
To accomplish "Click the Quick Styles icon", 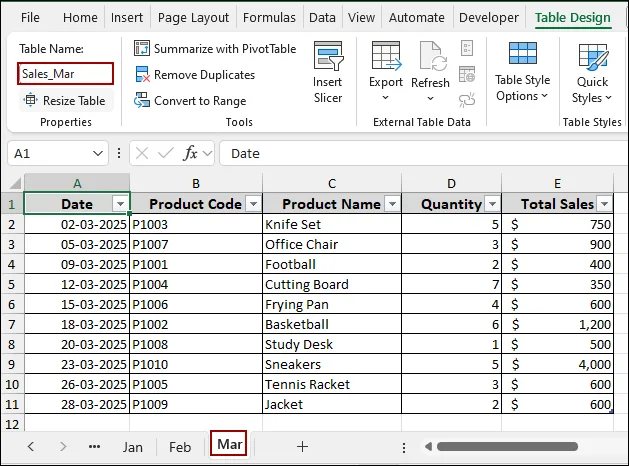I will (593, 57).
